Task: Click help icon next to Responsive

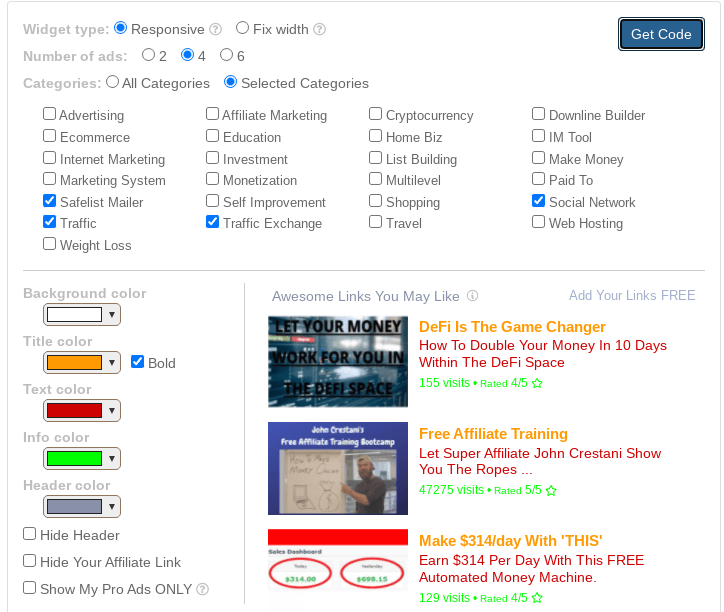Action: (x=215, y=30)
